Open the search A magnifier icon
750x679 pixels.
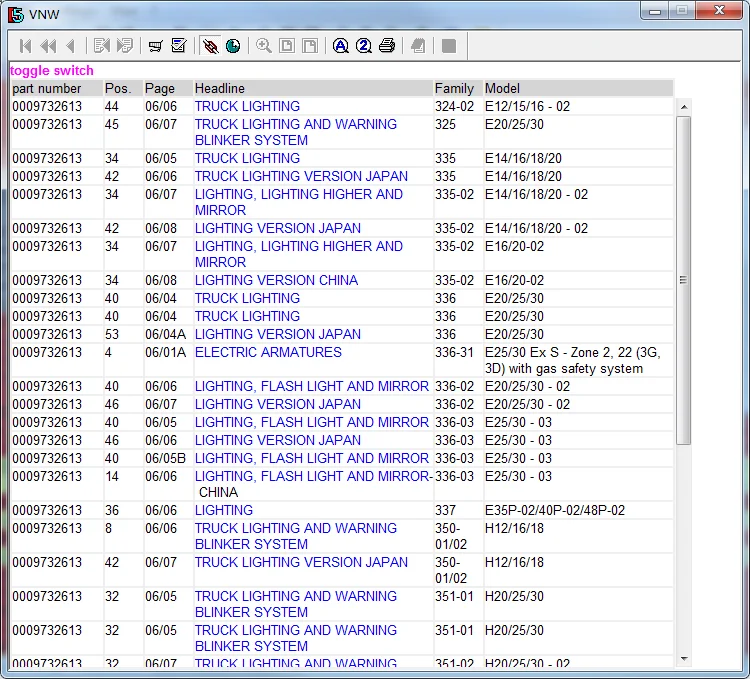click(341, 46)
